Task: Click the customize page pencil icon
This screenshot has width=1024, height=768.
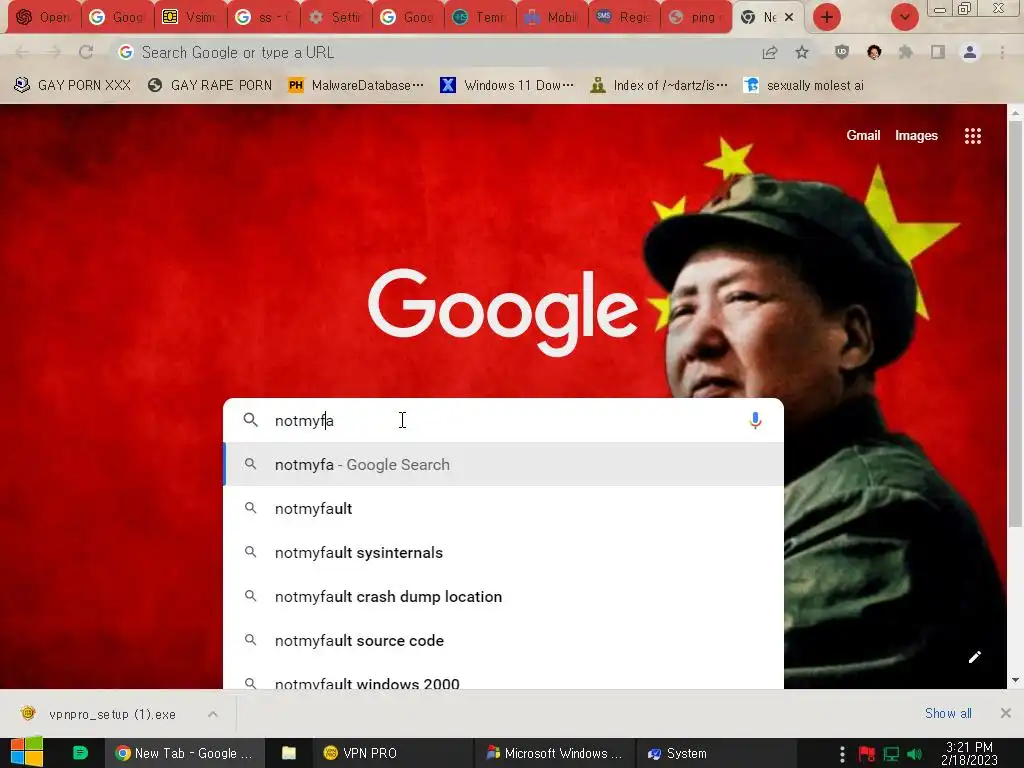Action: [974, 657]
